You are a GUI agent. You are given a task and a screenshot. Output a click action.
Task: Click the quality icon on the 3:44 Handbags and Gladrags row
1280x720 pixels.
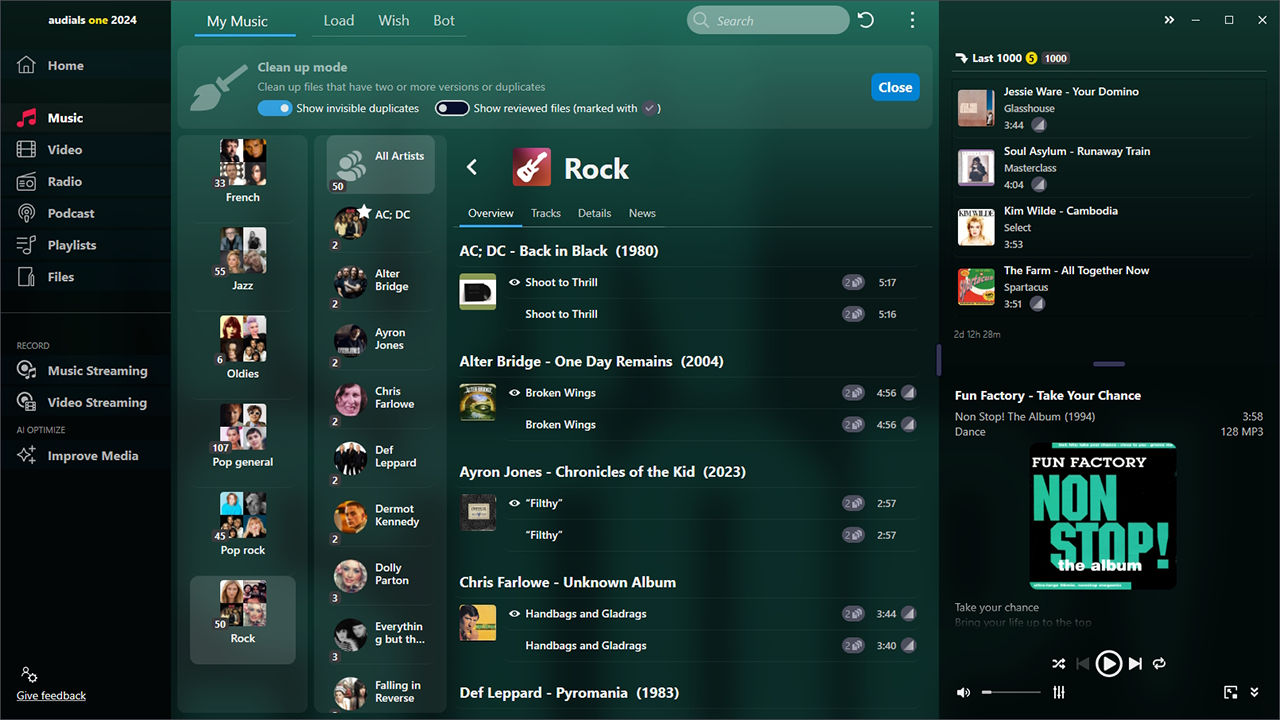coord(908,614)
